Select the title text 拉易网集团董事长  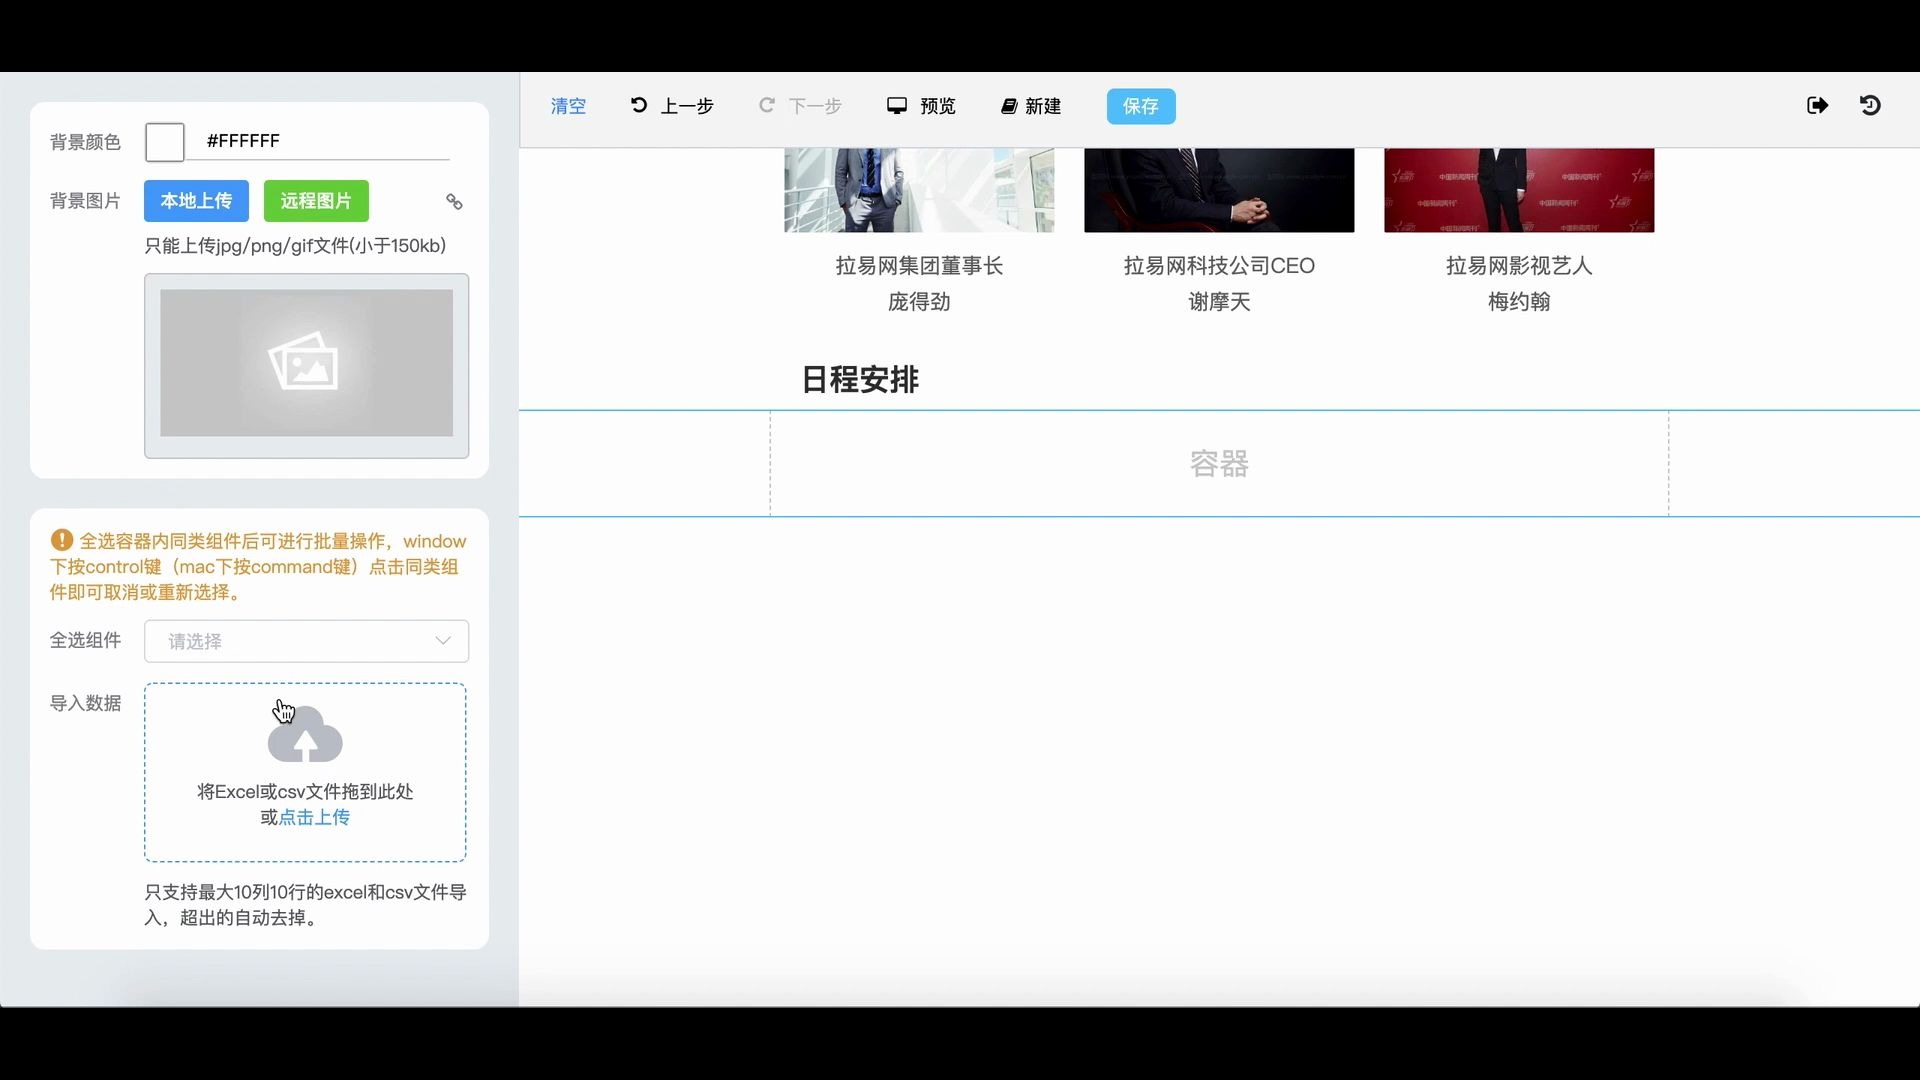[919, 266]
